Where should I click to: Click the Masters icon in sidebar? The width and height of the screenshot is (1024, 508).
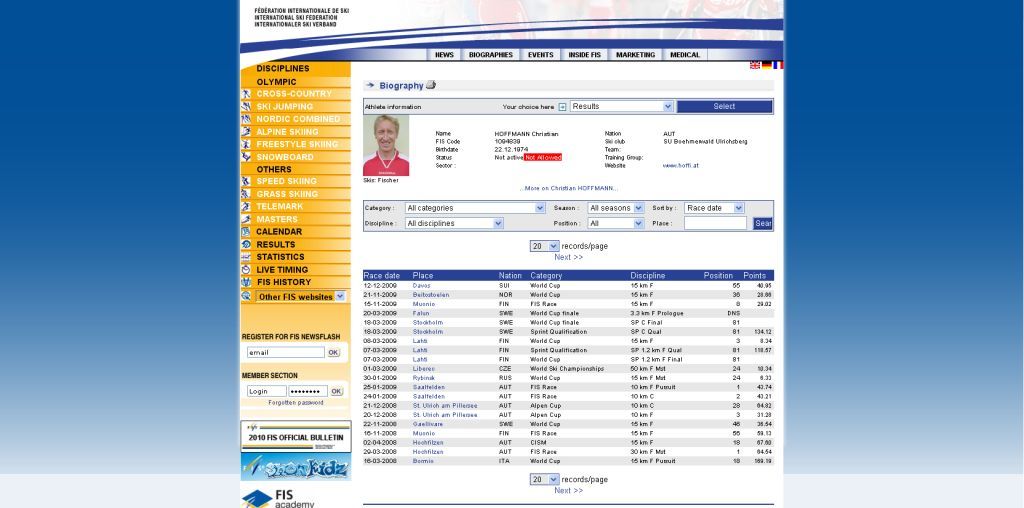246,219
